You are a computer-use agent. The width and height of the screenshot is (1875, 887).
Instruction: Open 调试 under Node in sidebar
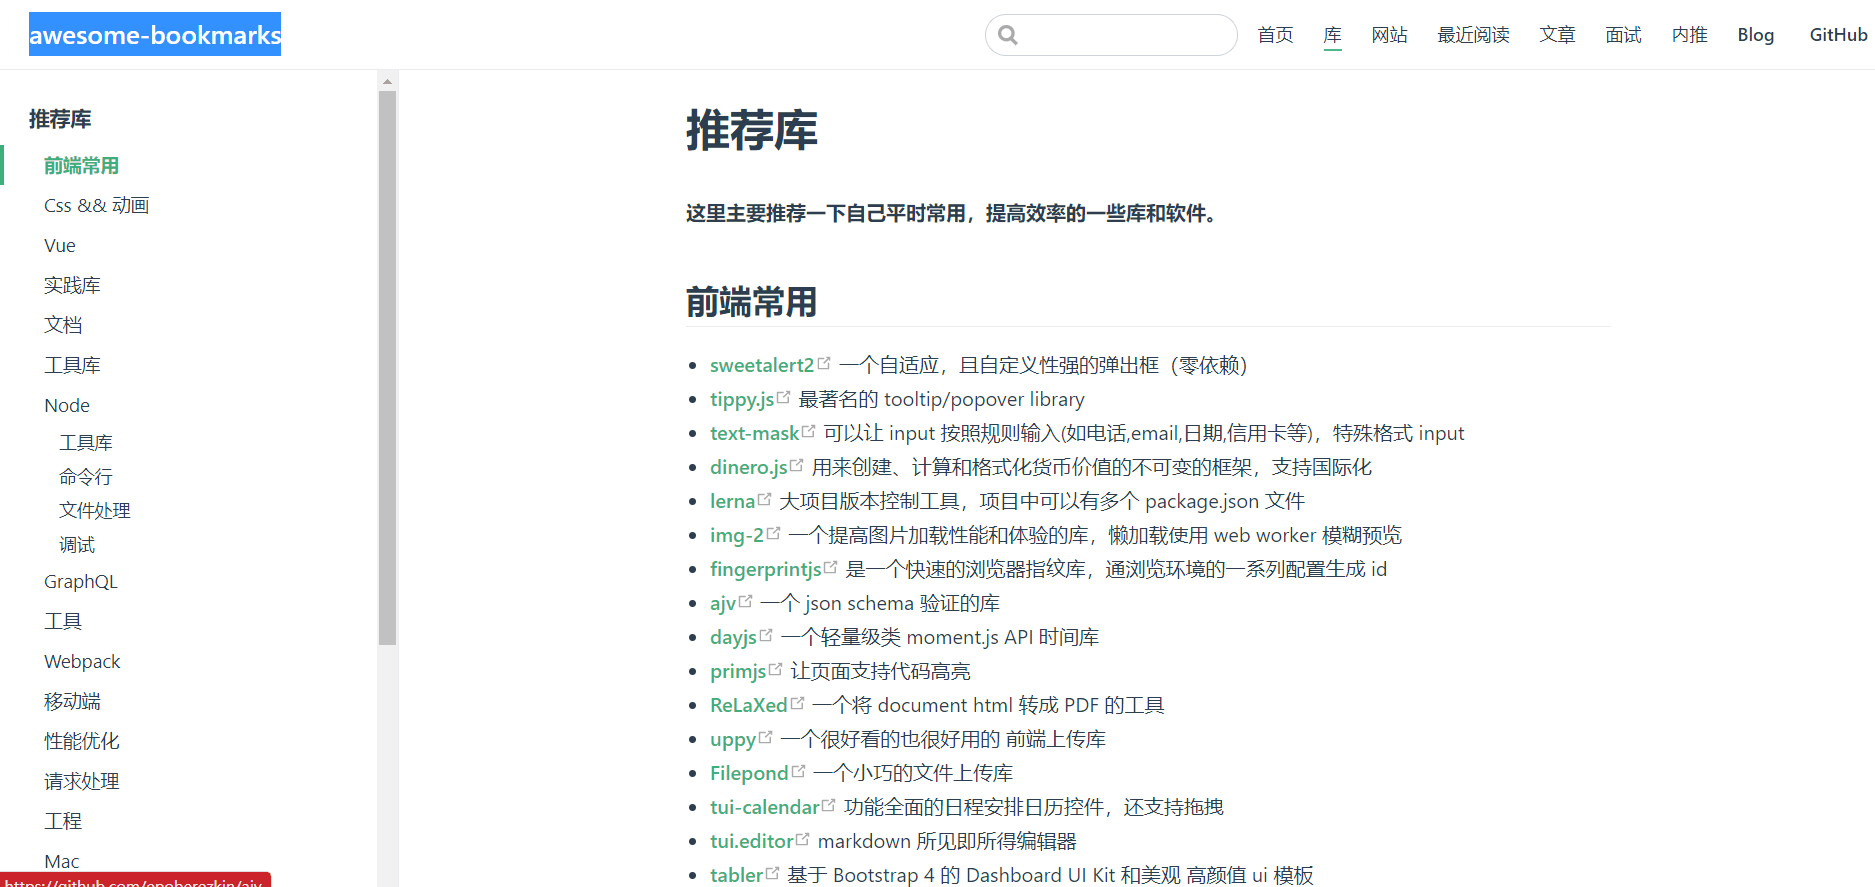click(x=77, y=544)
